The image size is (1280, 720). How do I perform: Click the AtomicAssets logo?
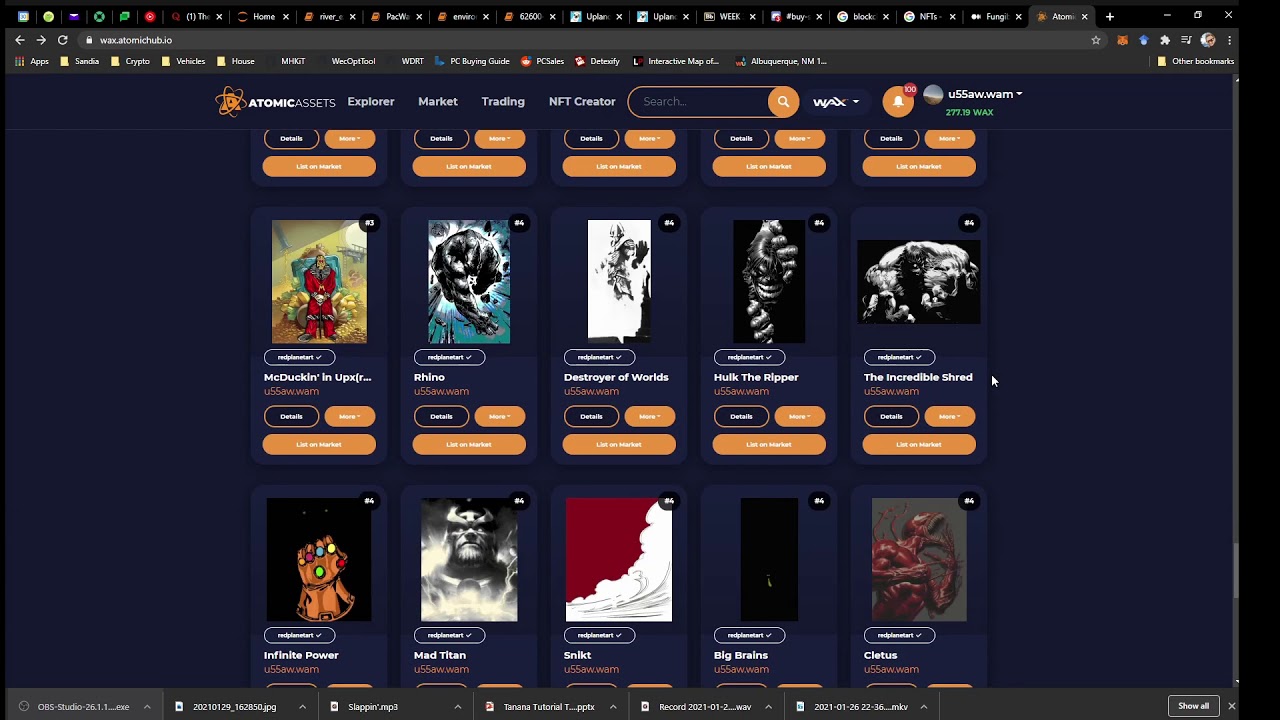pyautogui.click(x=275, y=102)
